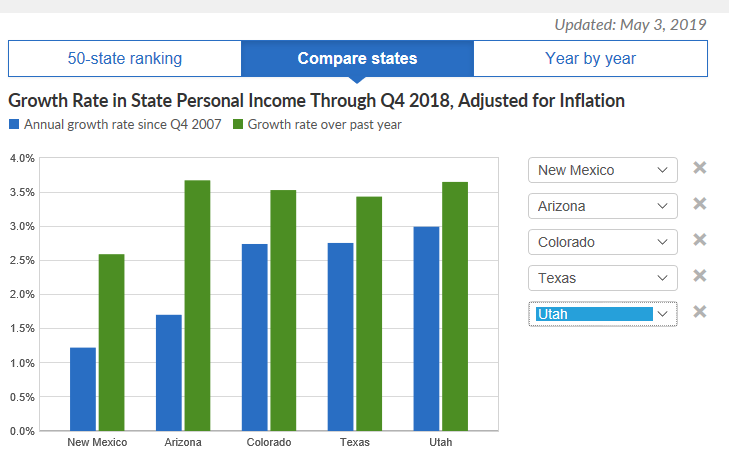Expand the highlighted Utah dropdown

[603, 314]
